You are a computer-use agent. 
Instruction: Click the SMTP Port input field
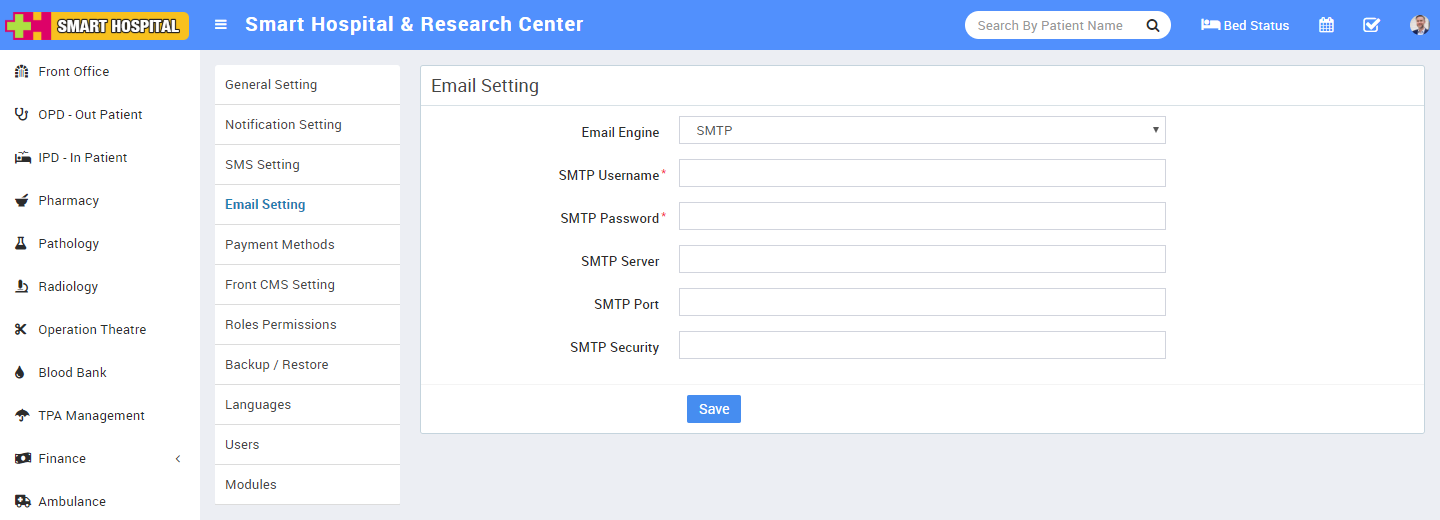click(921, 302)
